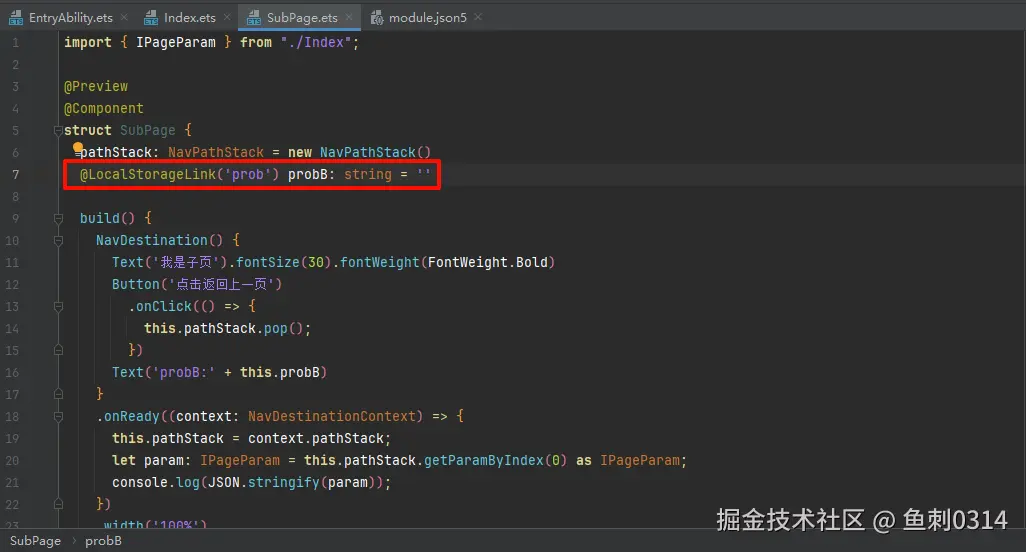Click the Text('我是子页') call

tap(169, 262)
